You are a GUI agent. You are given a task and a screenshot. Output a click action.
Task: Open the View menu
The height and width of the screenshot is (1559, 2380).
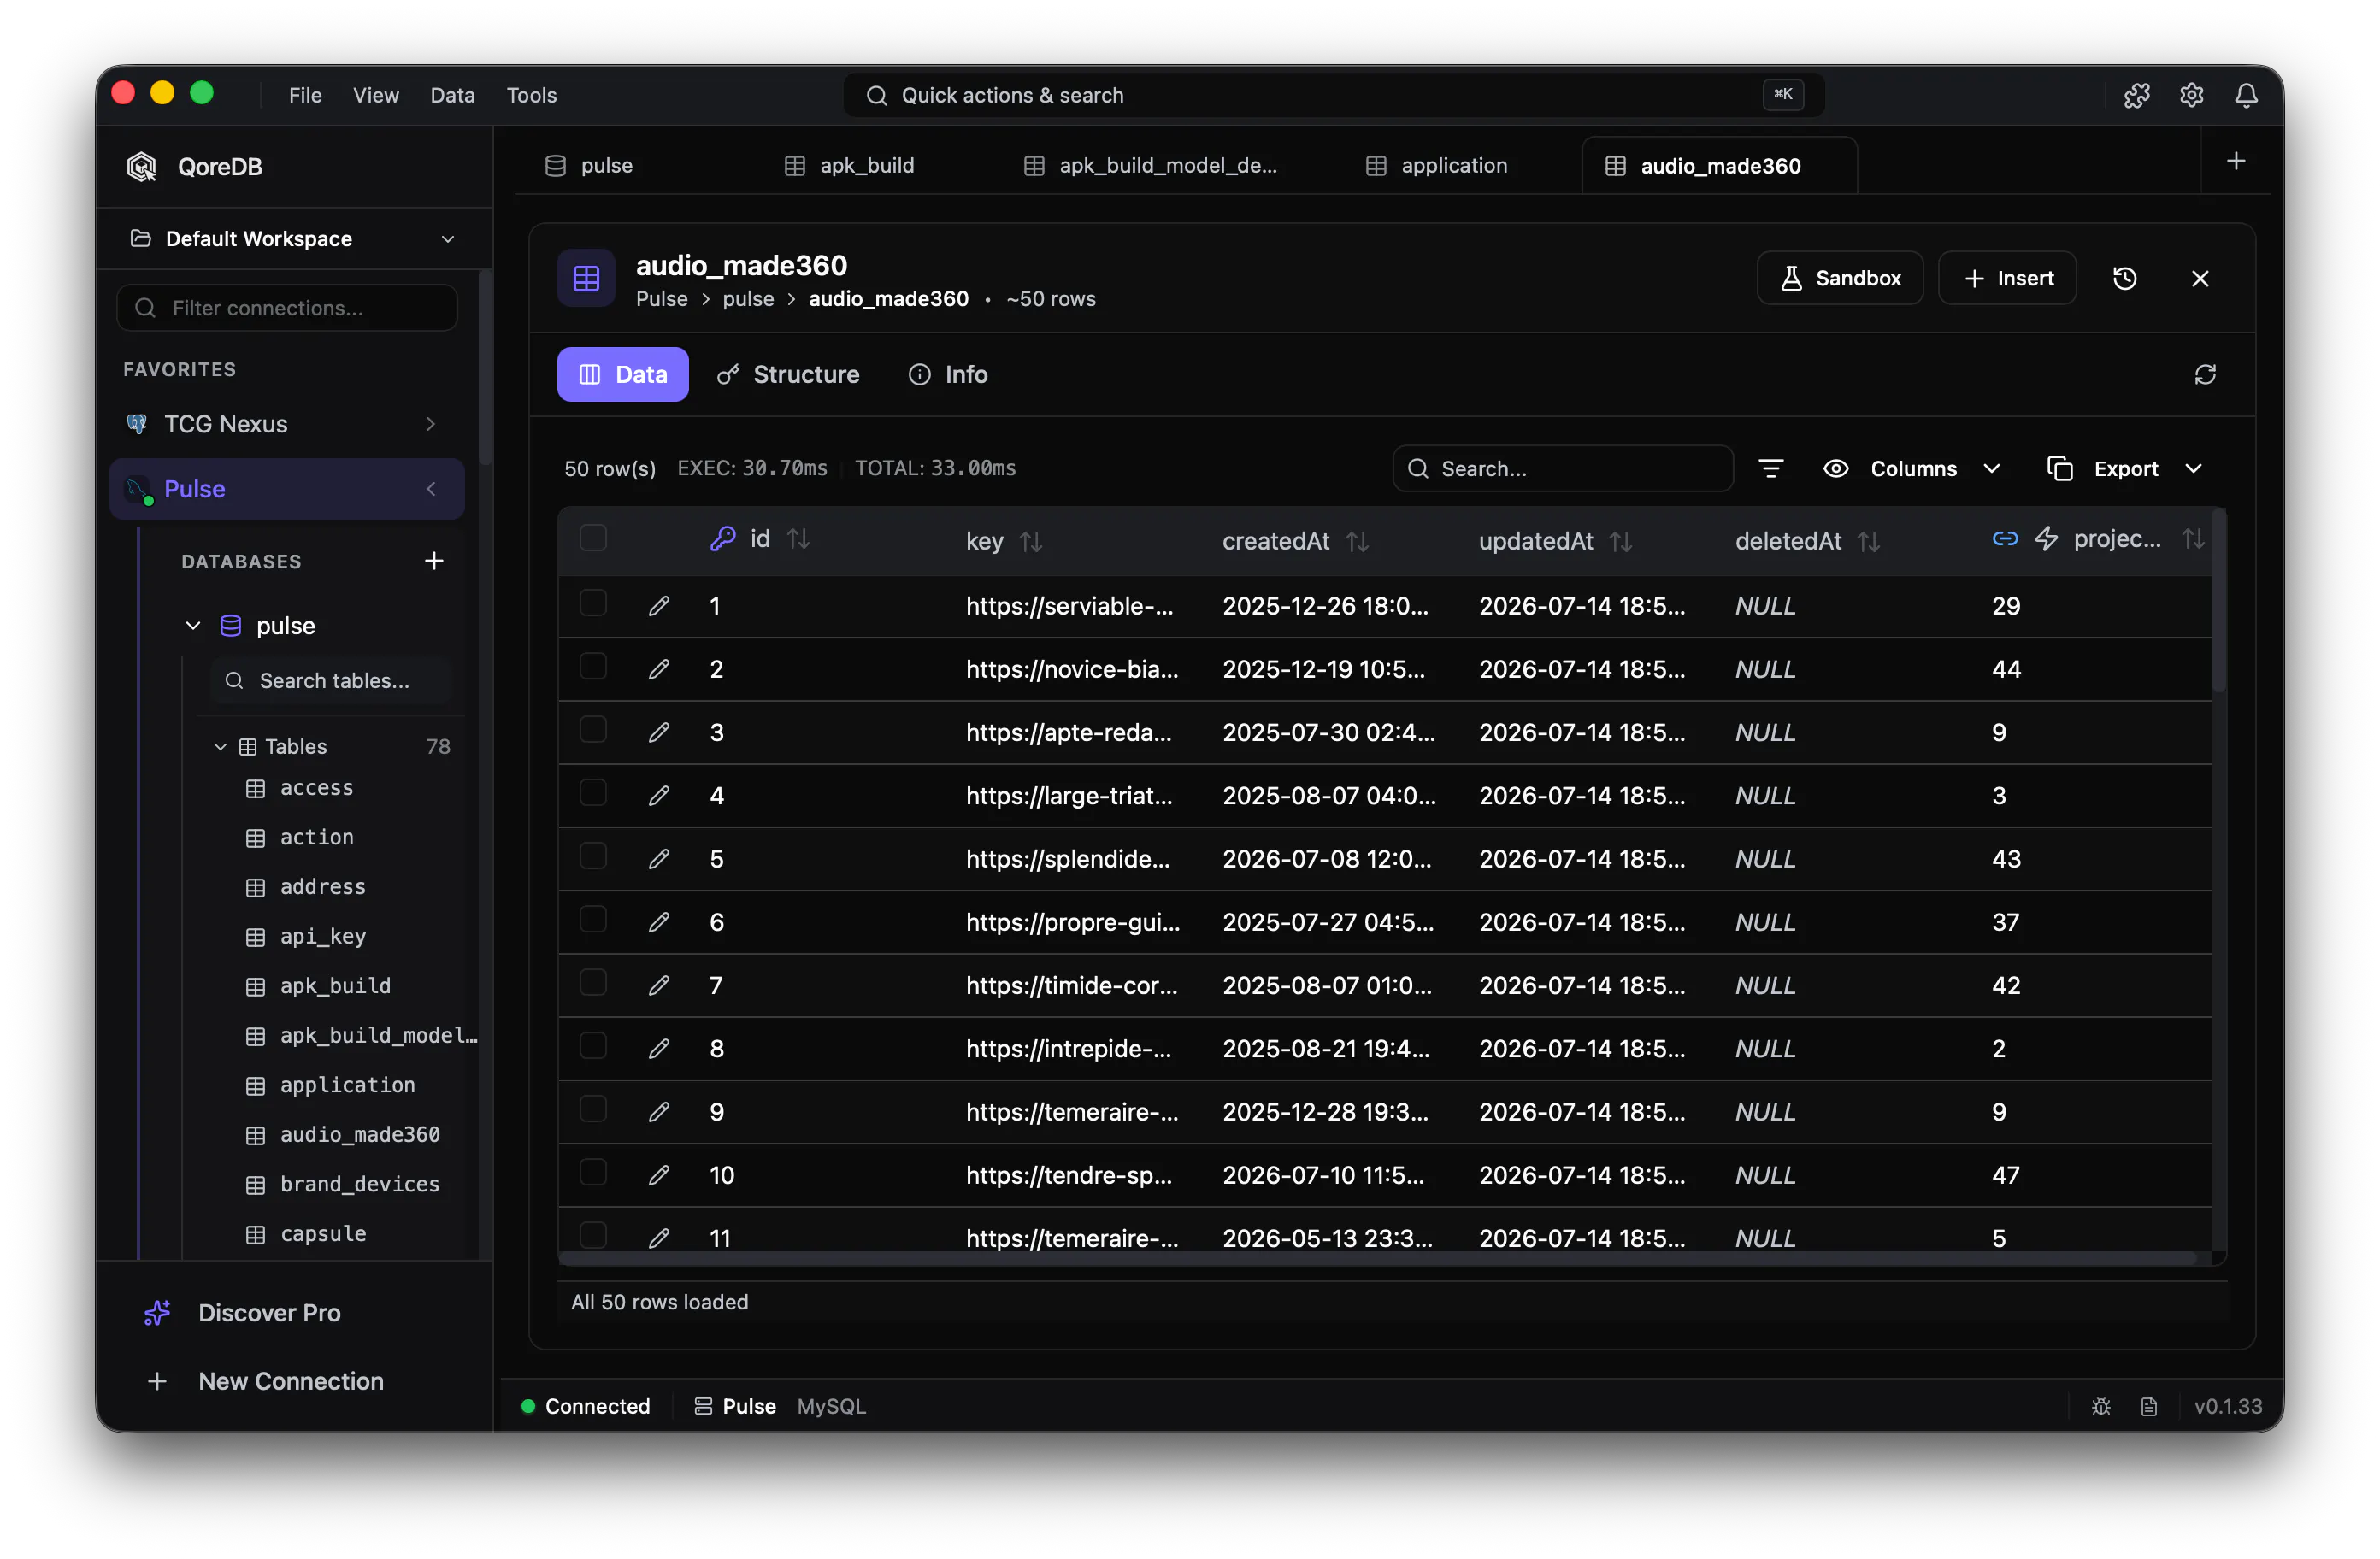(x=376, y=95)
